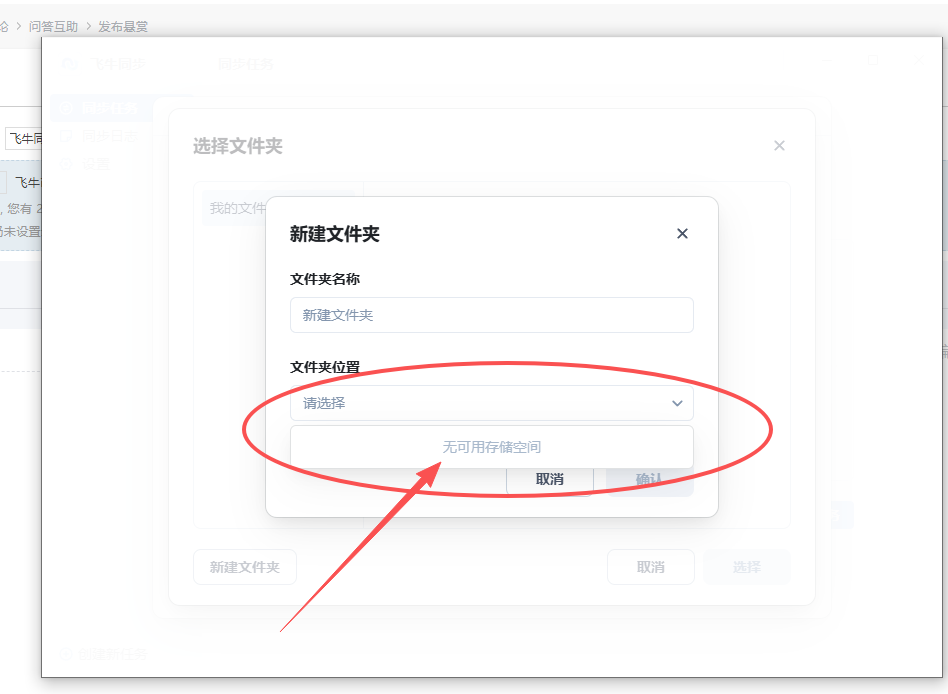
Task: Close the 选择文件夹 dialog
Action: [779, 146]
